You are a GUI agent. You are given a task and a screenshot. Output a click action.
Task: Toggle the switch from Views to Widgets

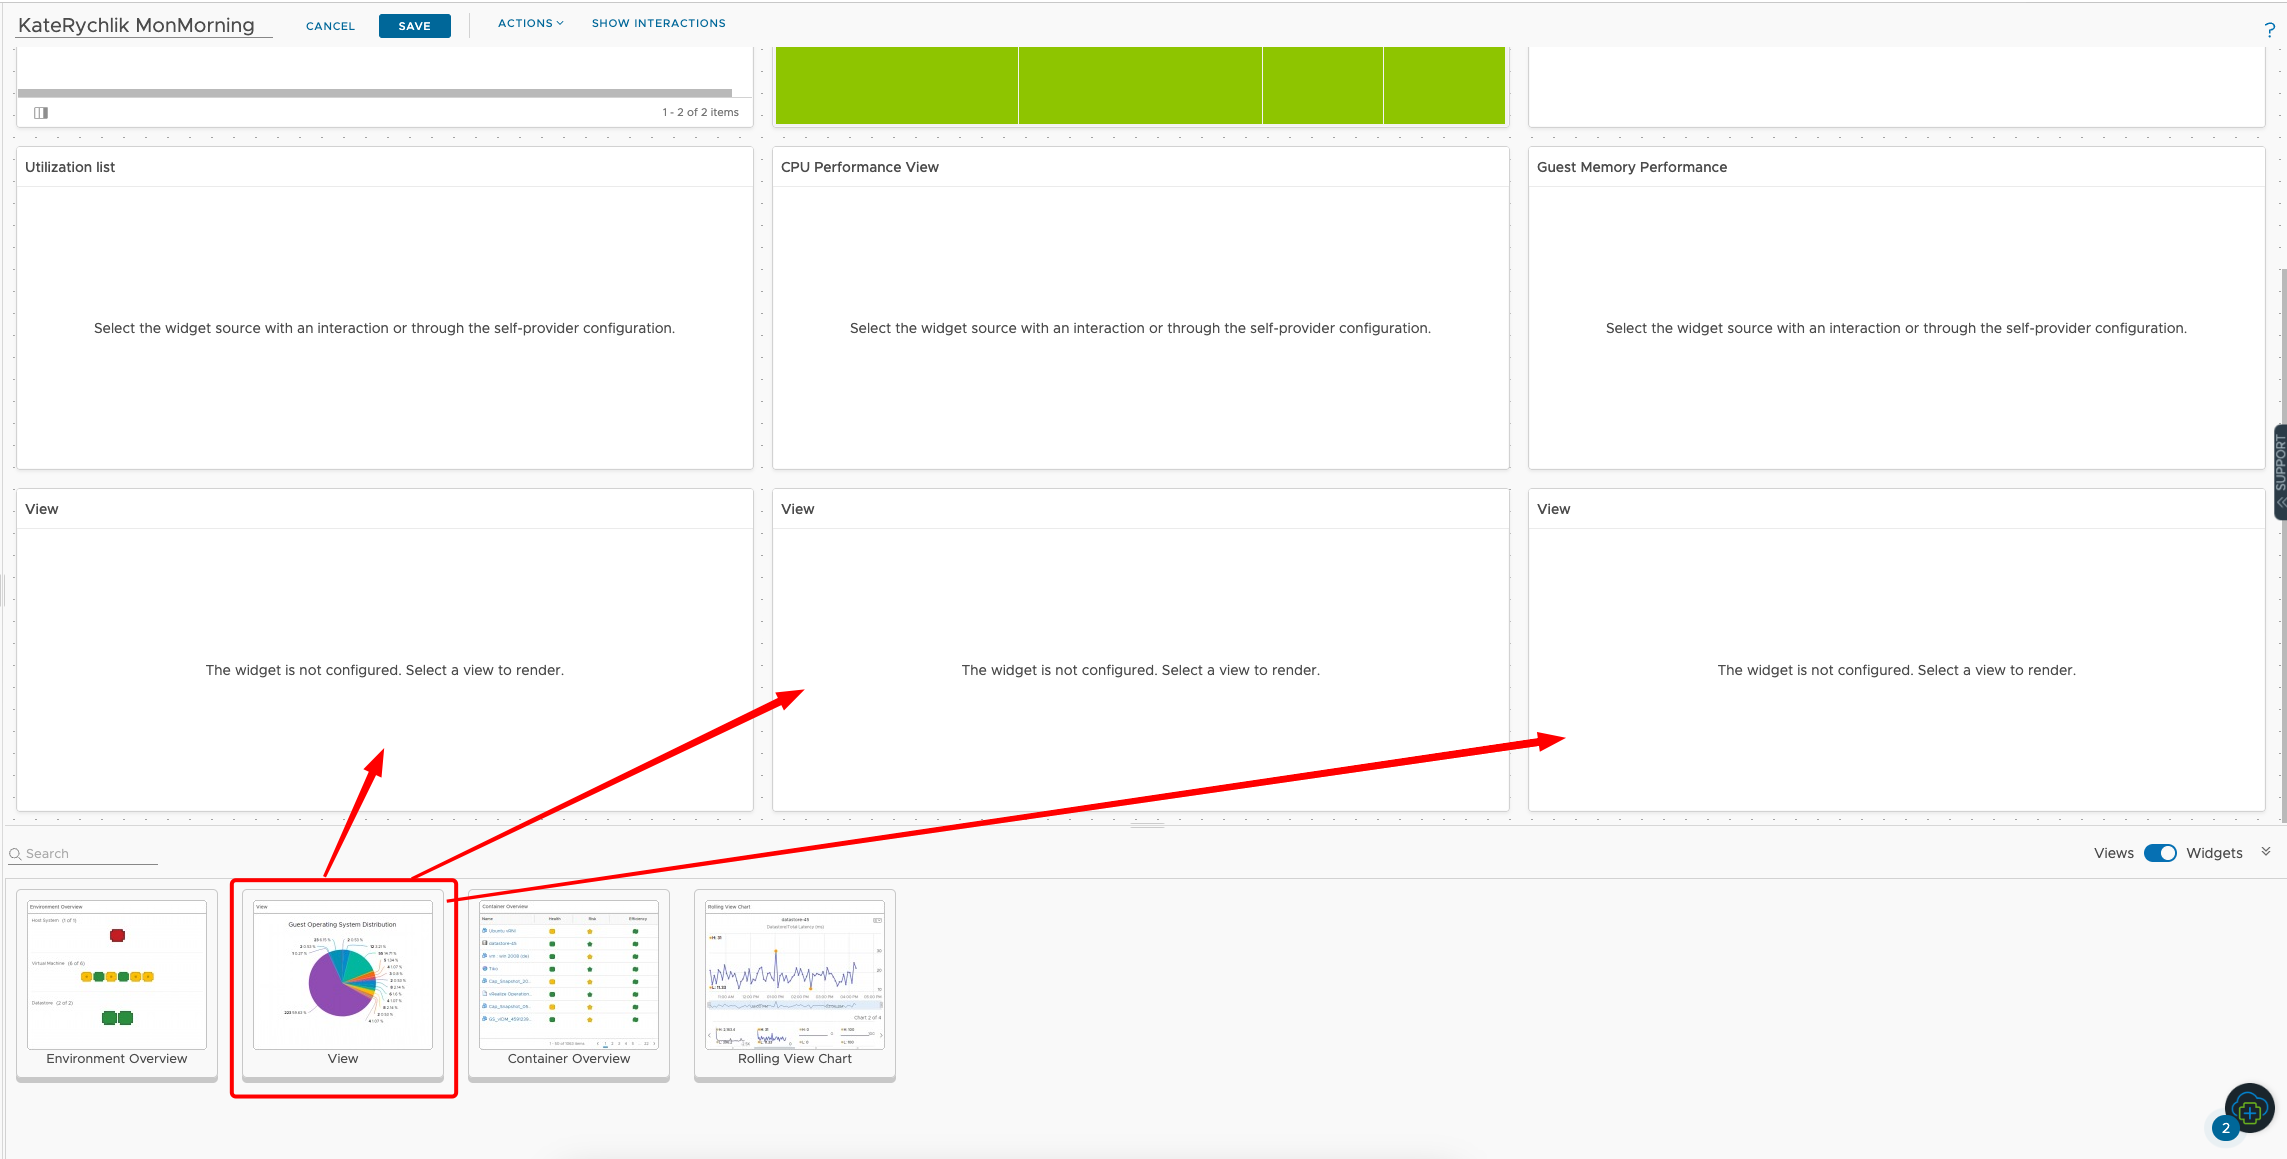click(x=2160, y=853)
